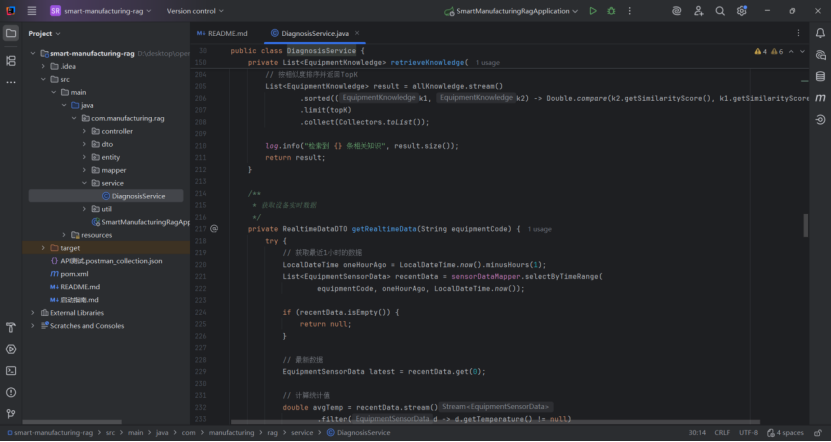Select pom.xml in project tree
This screenshot has height=442, width=831.
point(69,274)
